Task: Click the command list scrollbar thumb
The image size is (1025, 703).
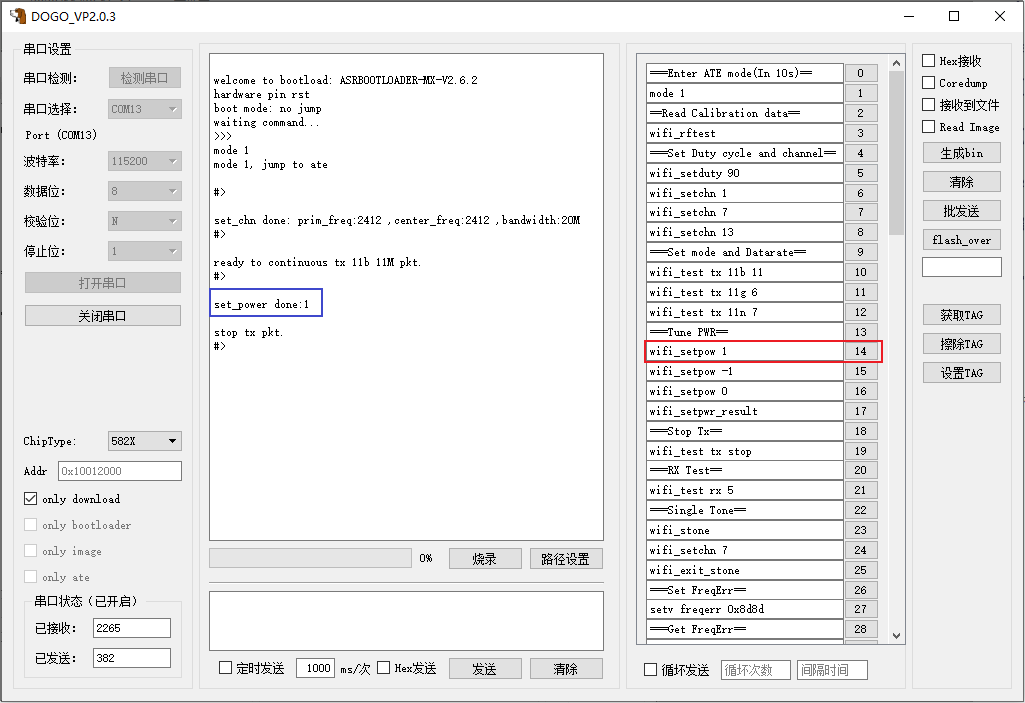Action: 896,152
